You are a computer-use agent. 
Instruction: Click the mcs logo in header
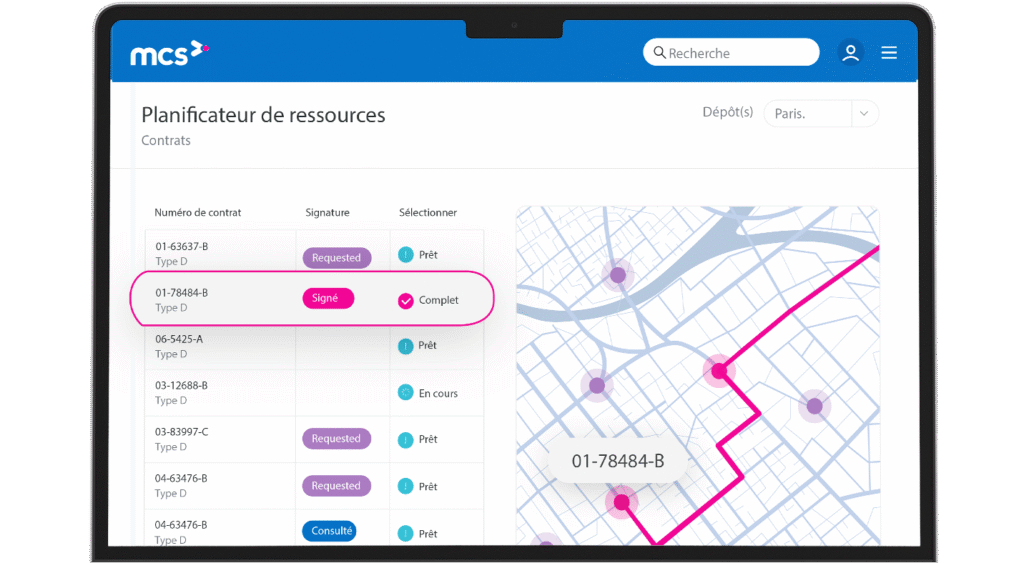click(x=169, y=54)
